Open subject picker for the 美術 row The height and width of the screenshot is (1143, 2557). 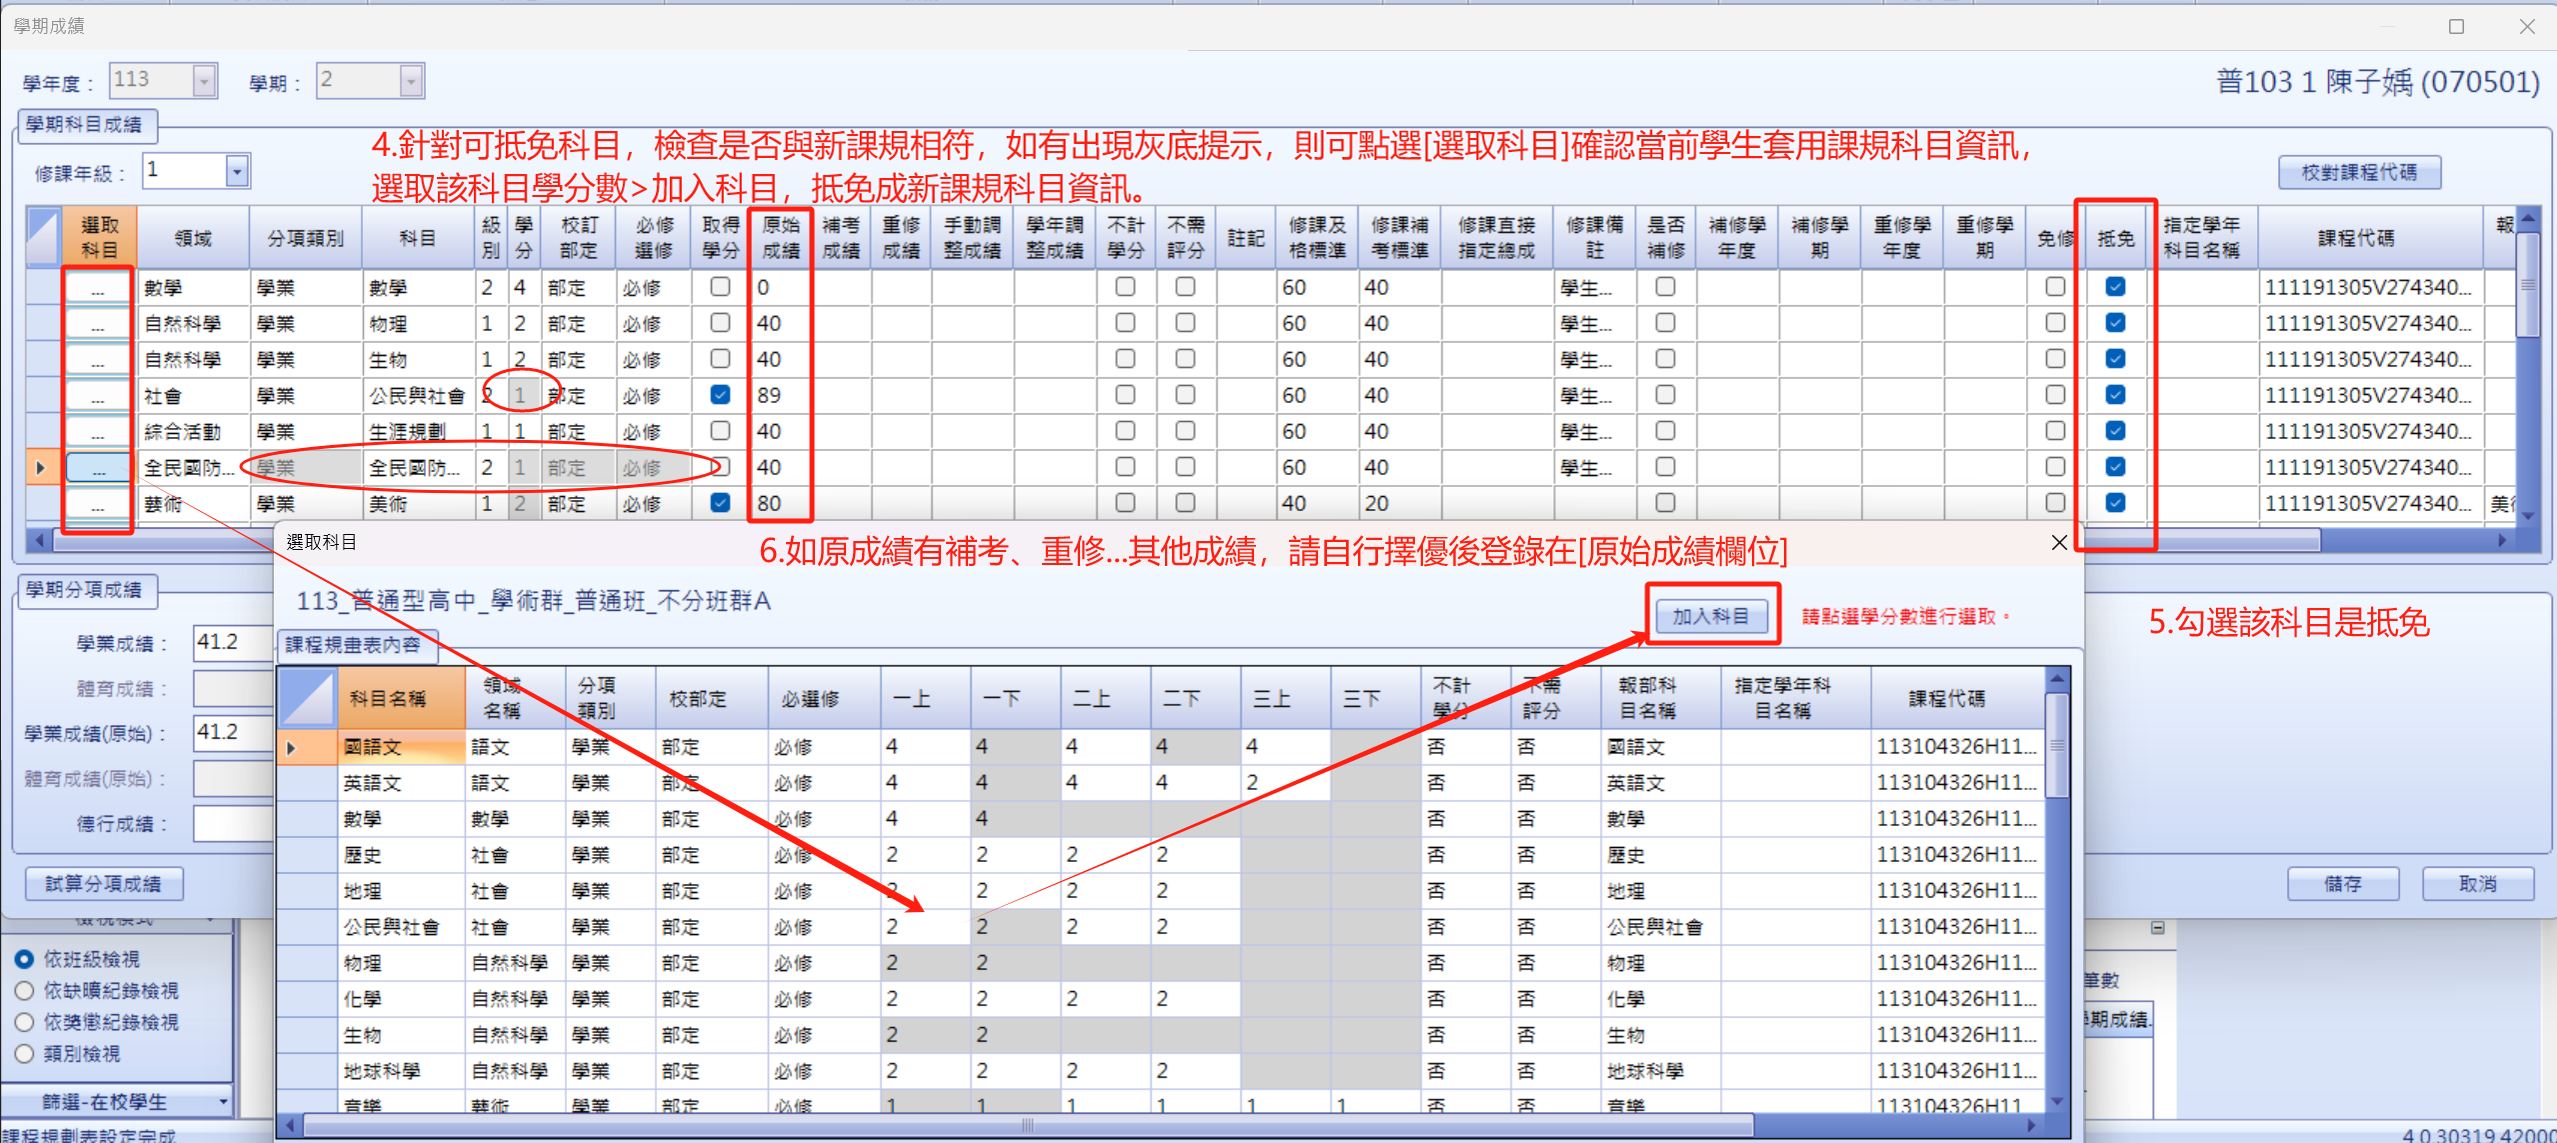tap(97, 504)
